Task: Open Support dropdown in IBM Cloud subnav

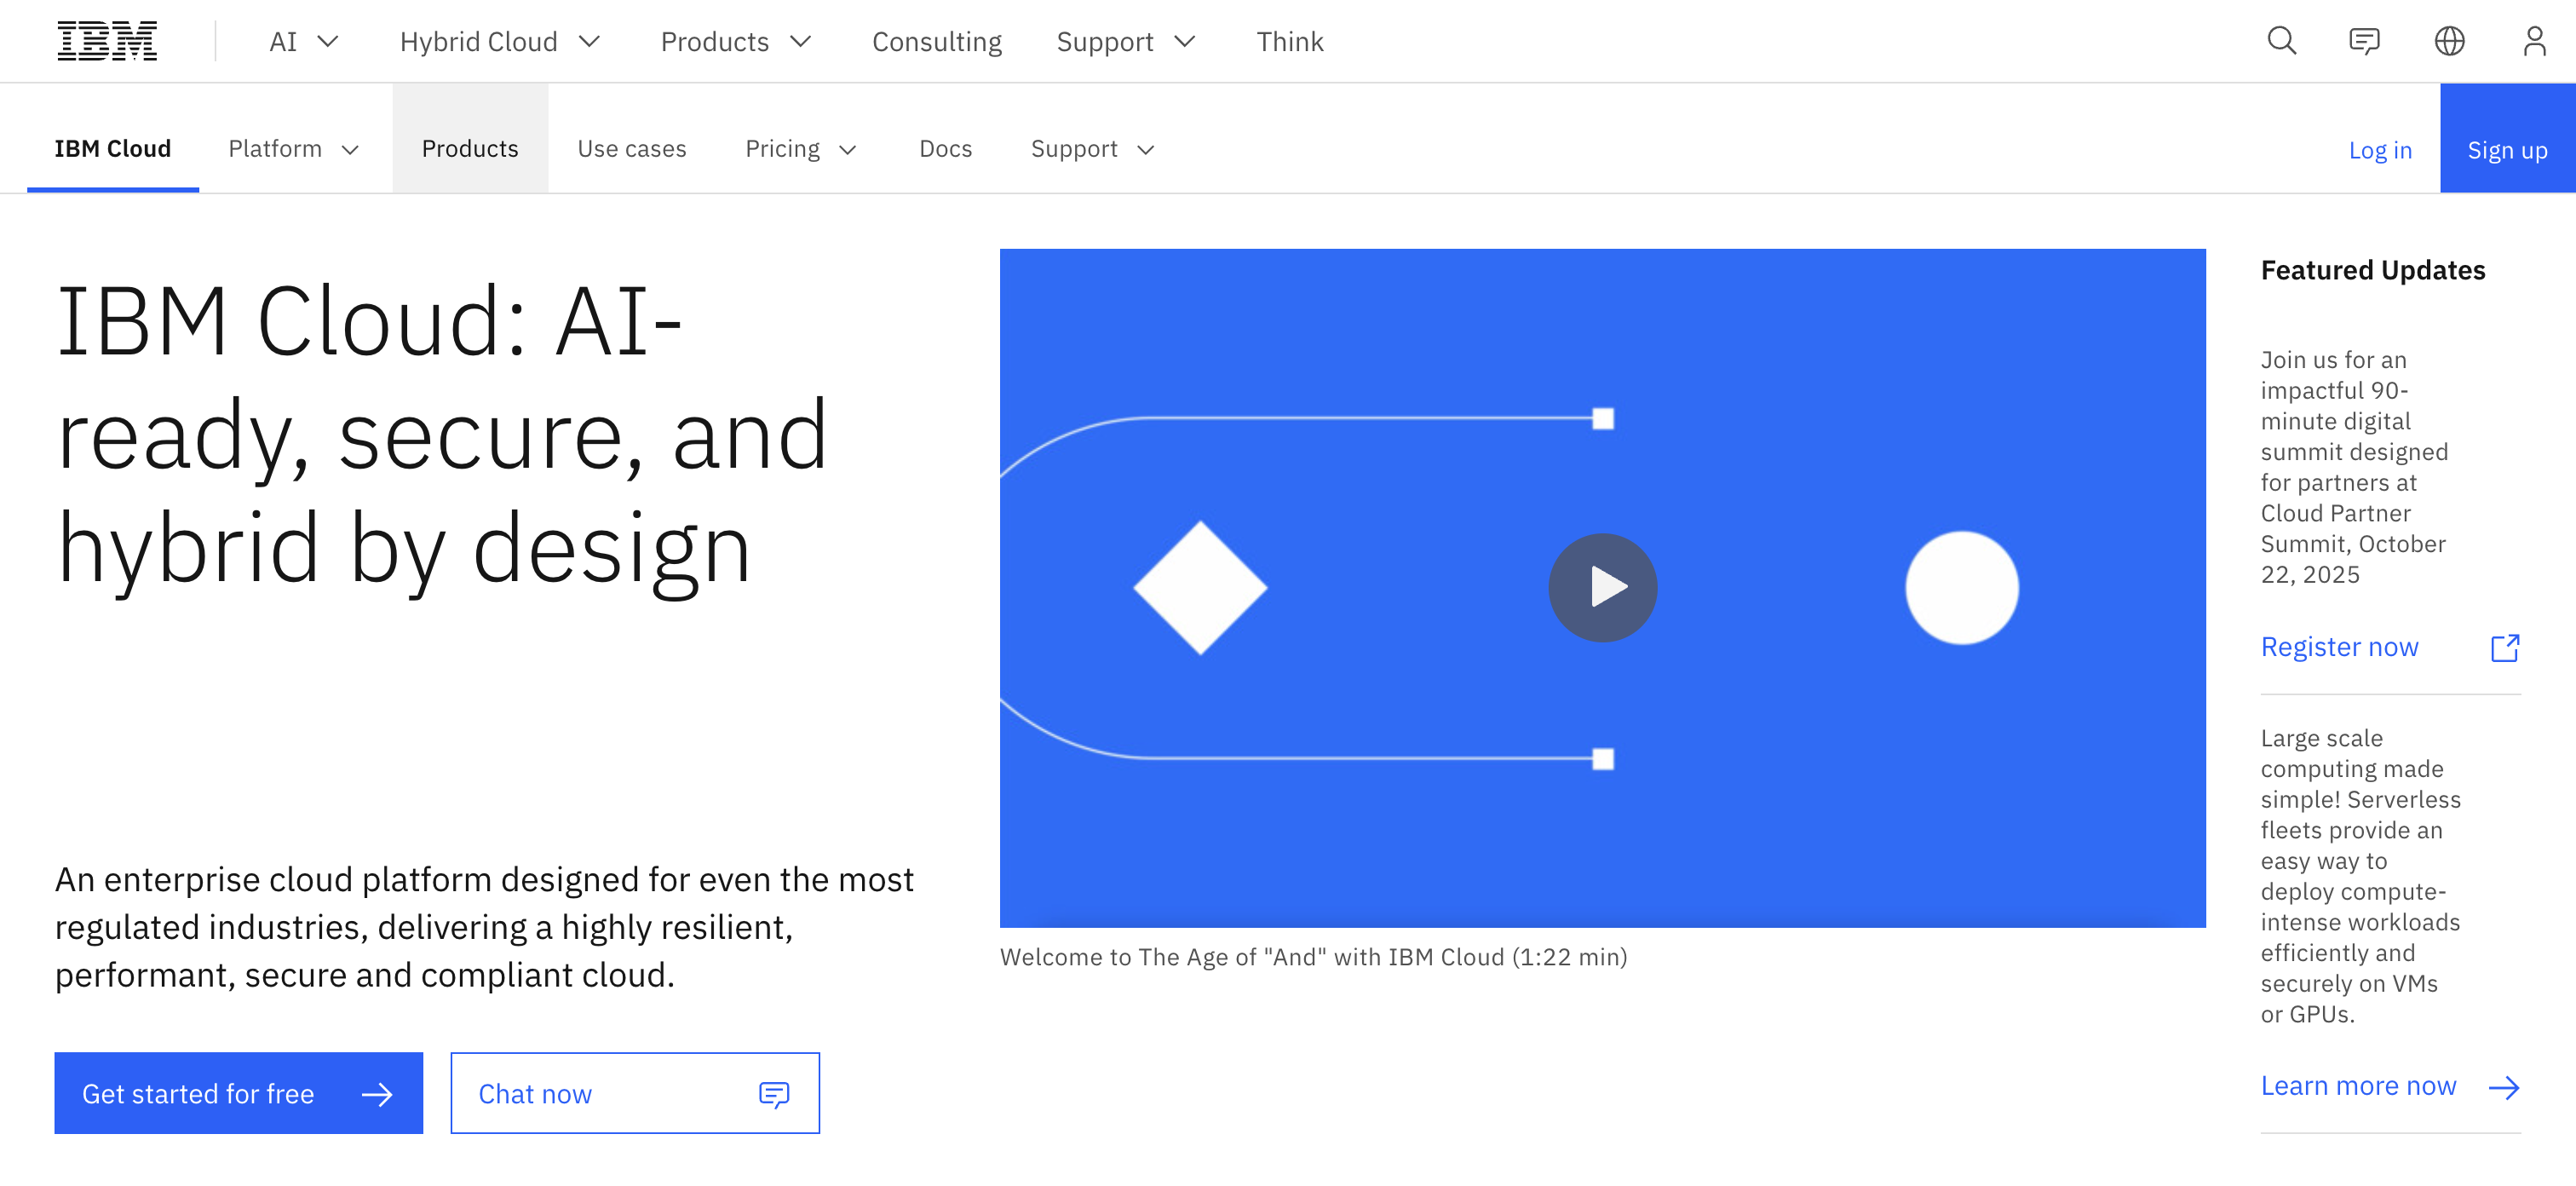Action: click(x=1092, y=149)
